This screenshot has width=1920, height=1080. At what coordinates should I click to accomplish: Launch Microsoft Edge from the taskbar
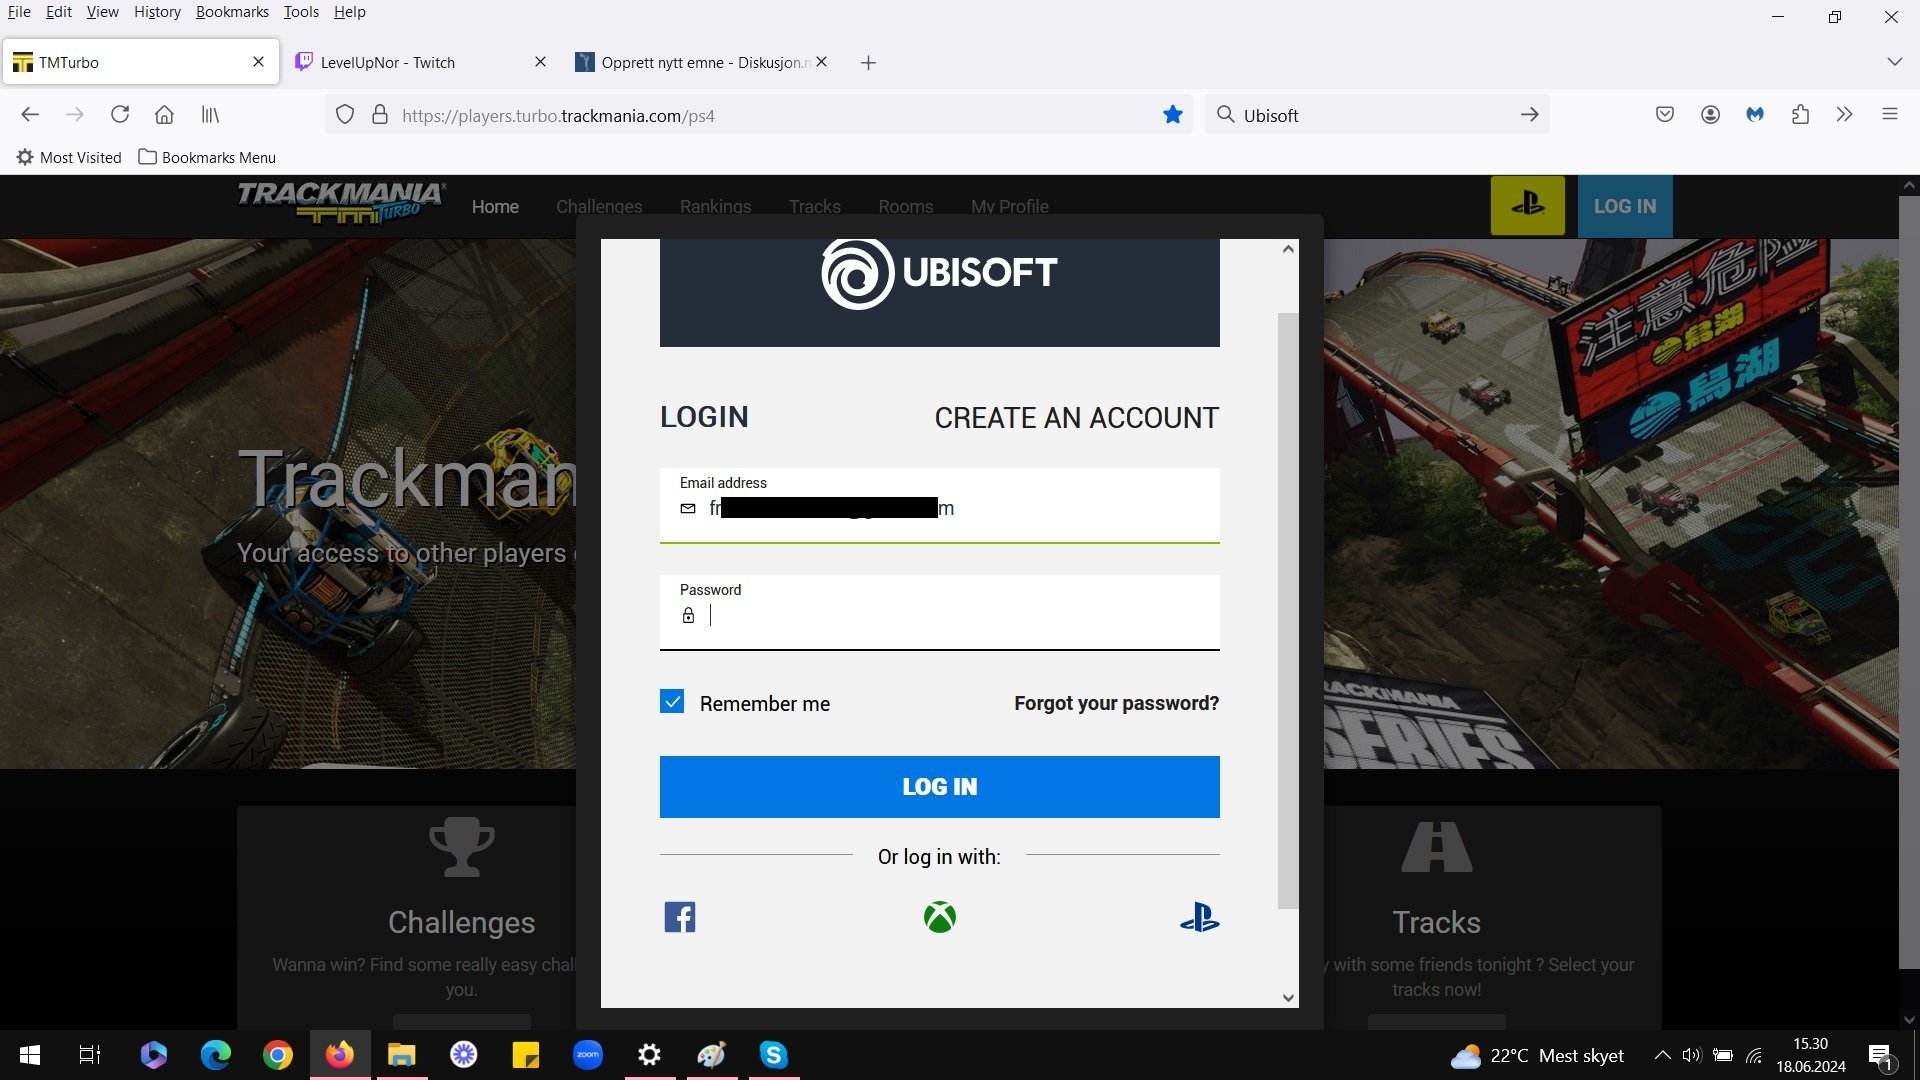click(x=216, y=1055)
